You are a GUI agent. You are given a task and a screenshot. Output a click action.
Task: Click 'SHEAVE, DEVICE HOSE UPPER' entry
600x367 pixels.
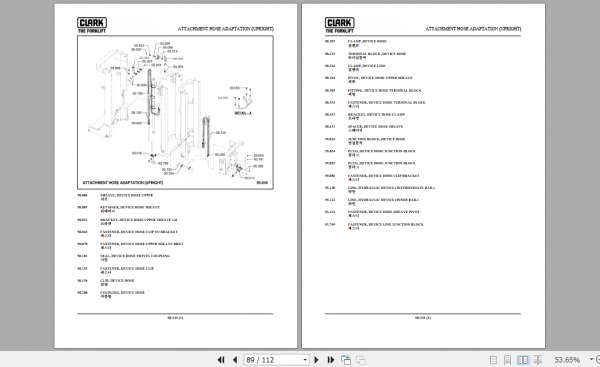pos(126,195)
